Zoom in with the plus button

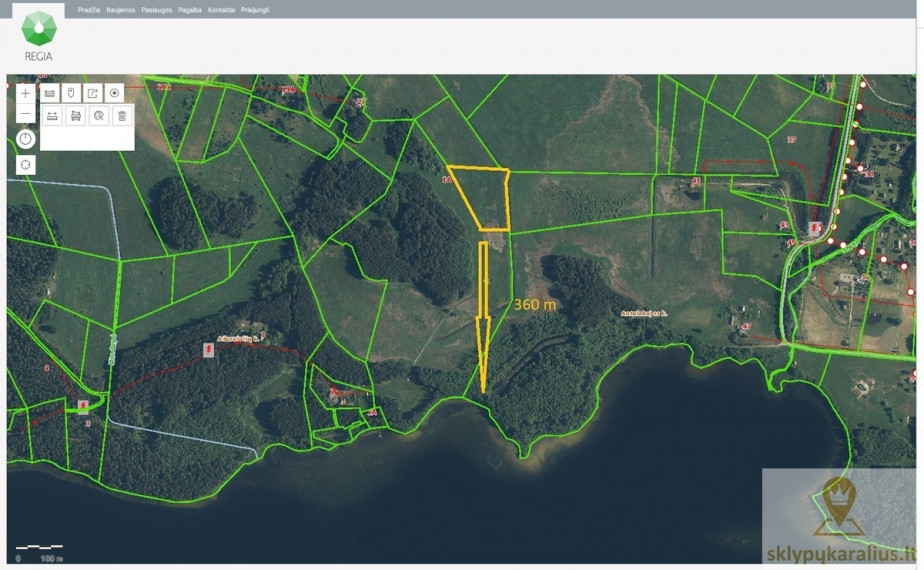(25, 93)
